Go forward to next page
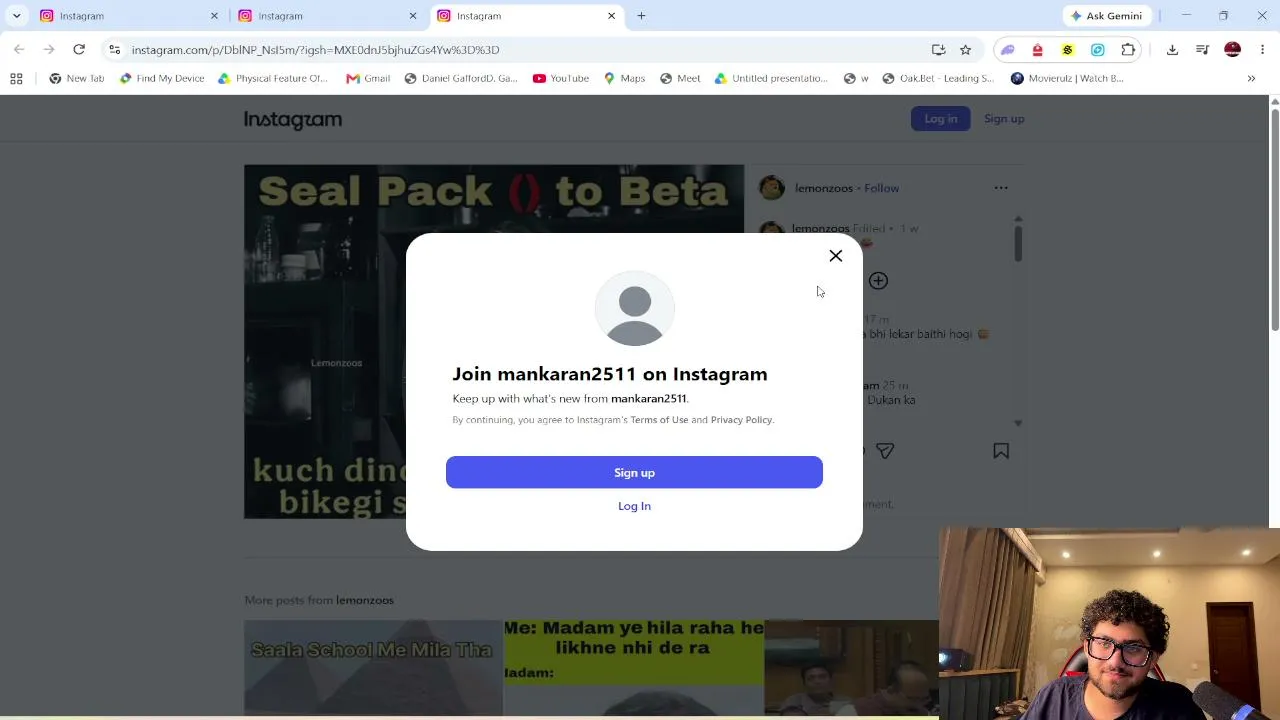 [x=48, y=50]
